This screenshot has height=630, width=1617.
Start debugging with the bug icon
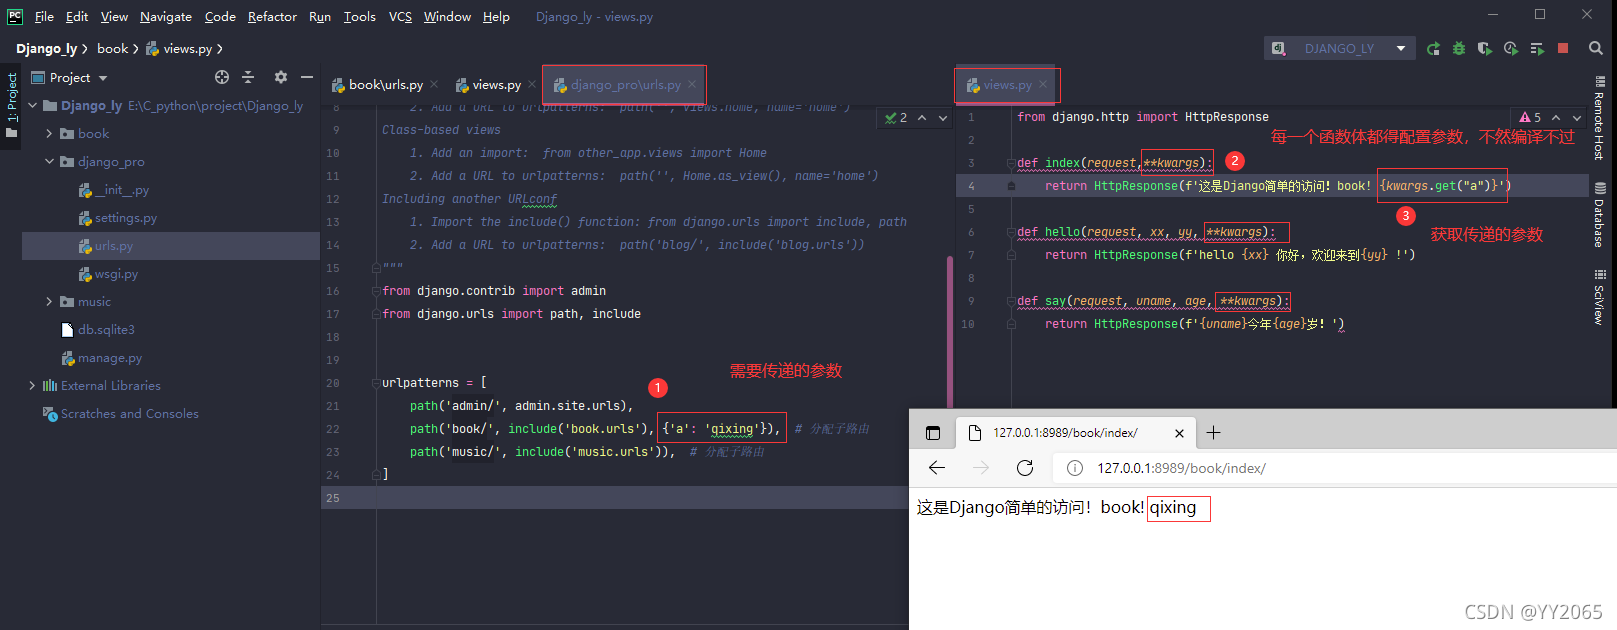click(1459, 48)
